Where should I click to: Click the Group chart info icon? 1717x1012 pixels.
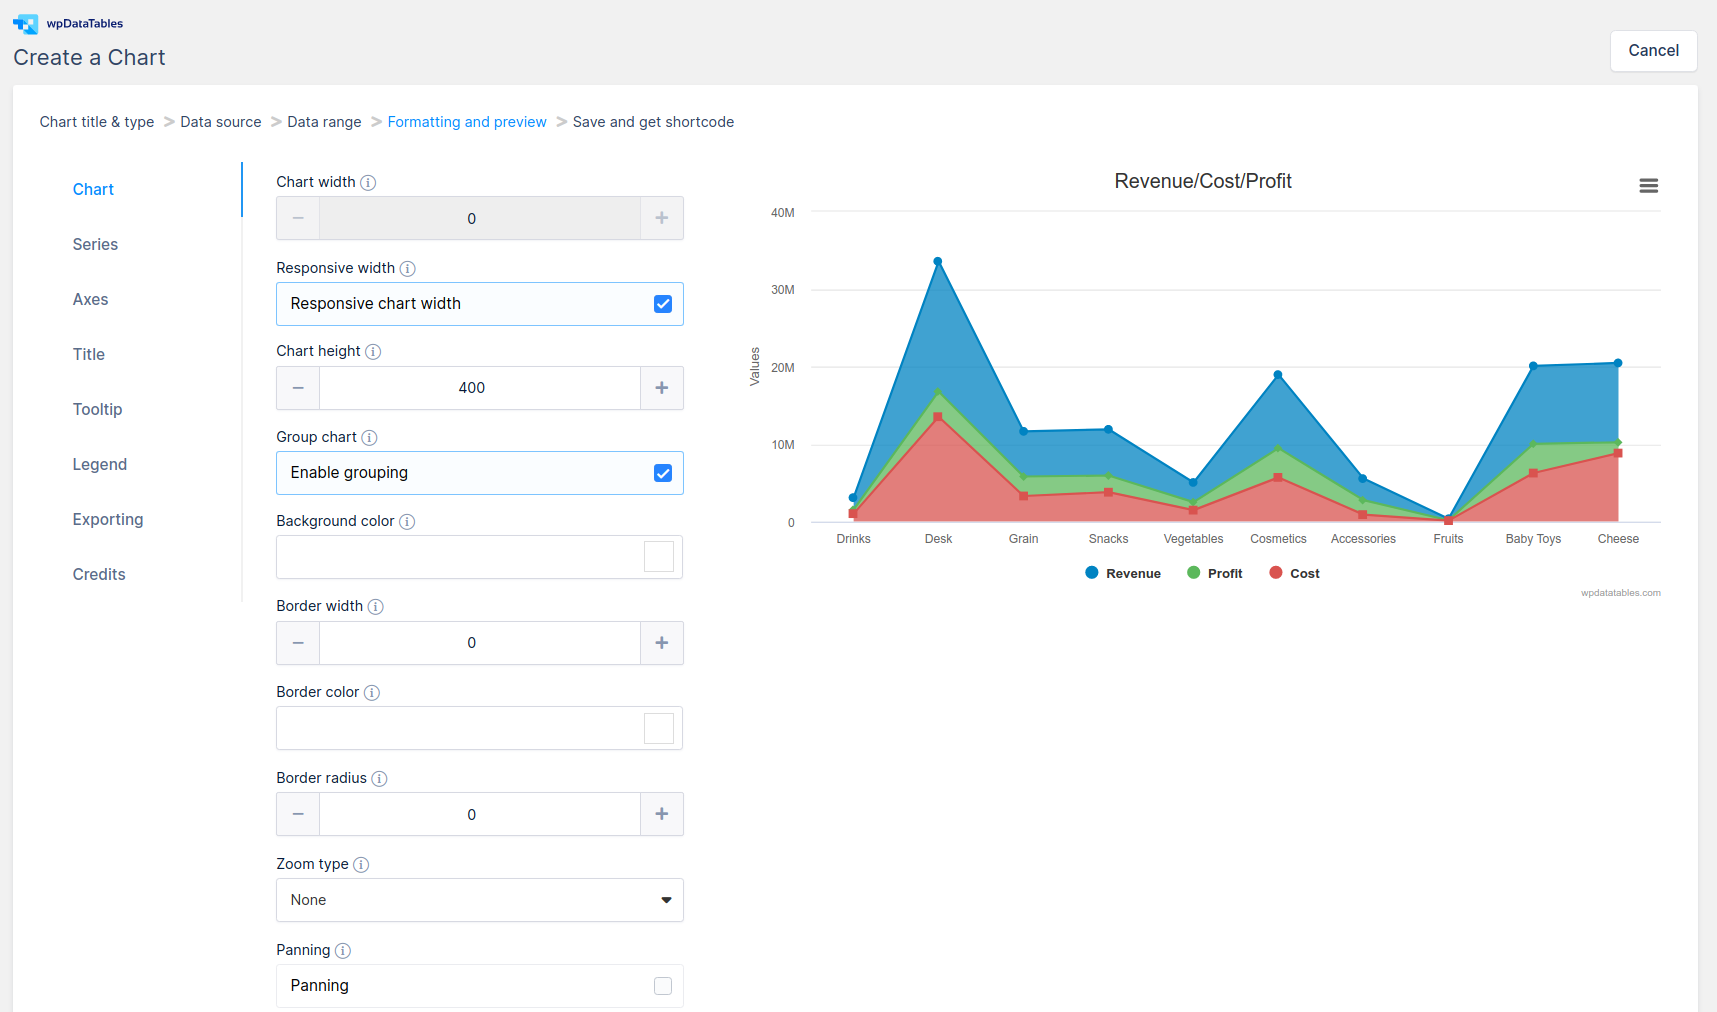369,438
